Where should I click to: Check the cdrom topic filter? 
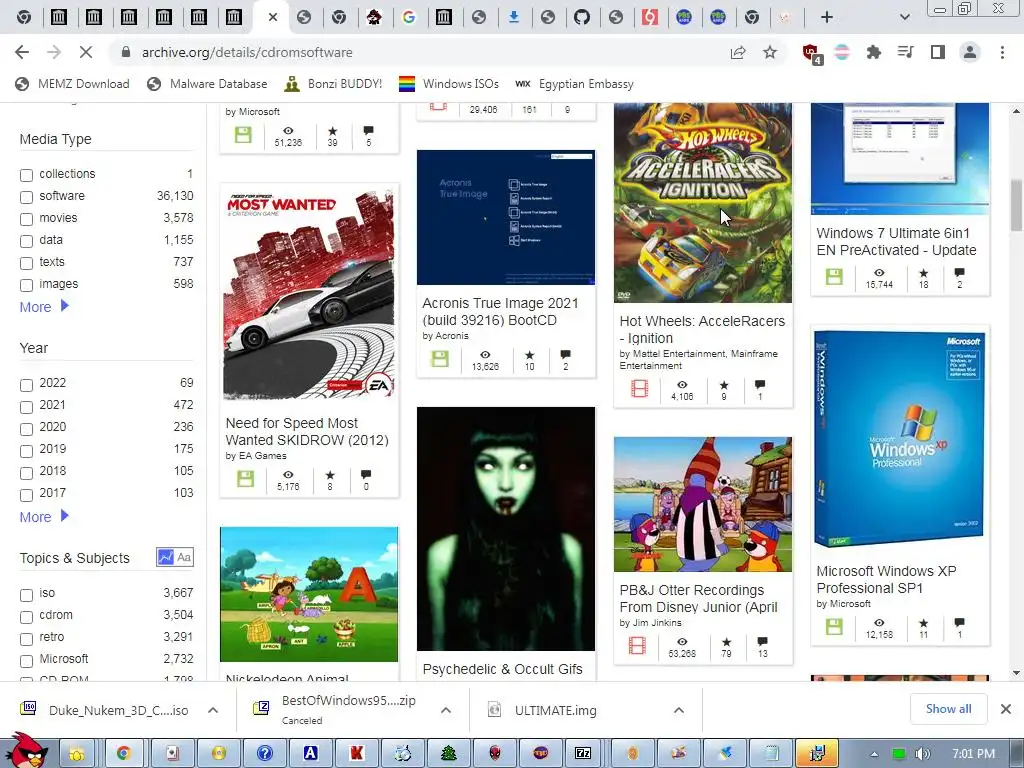26,617
